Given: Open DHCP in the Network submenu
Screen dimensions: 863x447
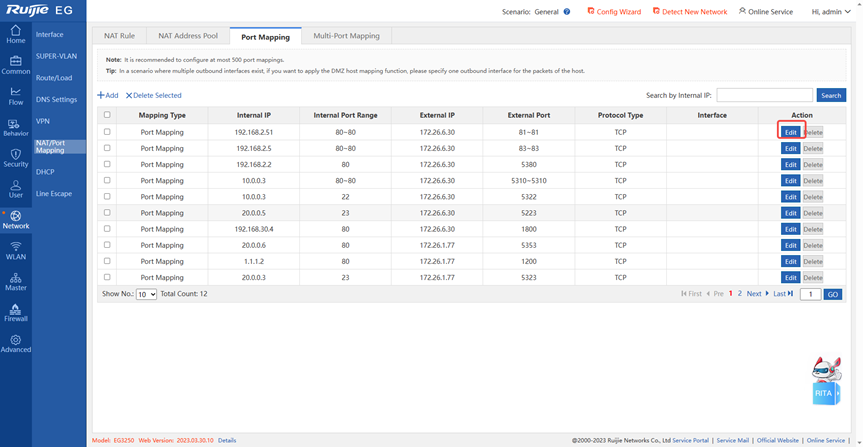Looking at the screenshot, I should pos(45,172).
